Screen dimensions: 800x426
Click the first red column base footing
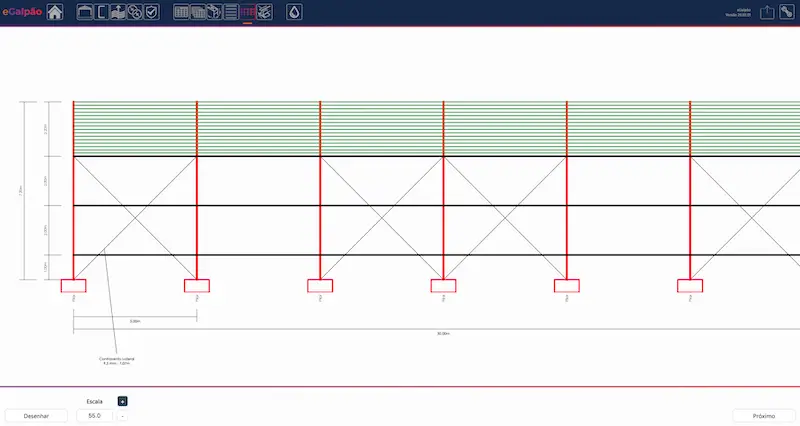tap(73, 285)
